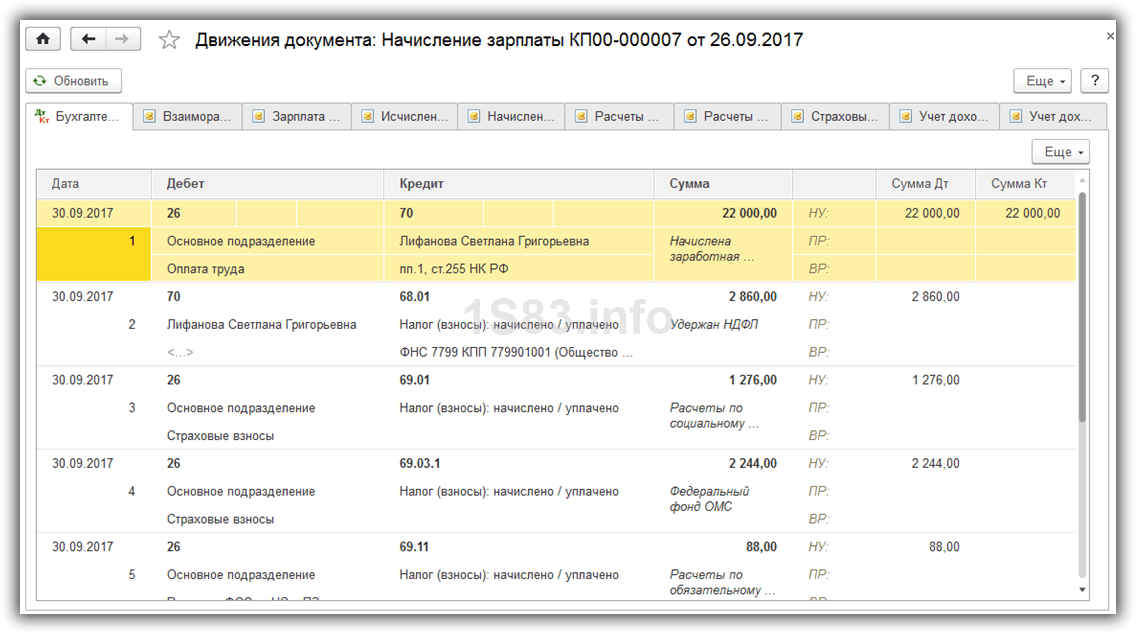Click the Сумма column header
Viewport: 1136px width, 634px height.
point(723,184)
